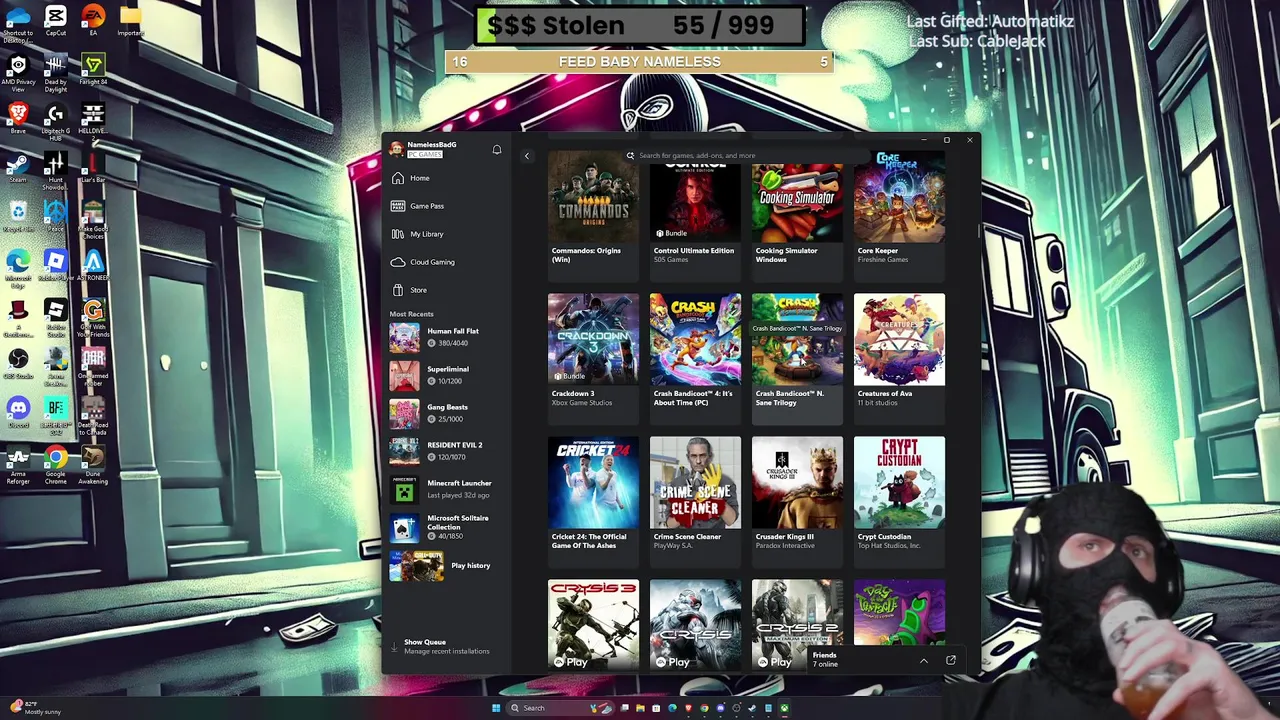Open Dead by Daylight desktop shortcut
The width and height of the screenshot is (1280, 720).
(55, 73)
